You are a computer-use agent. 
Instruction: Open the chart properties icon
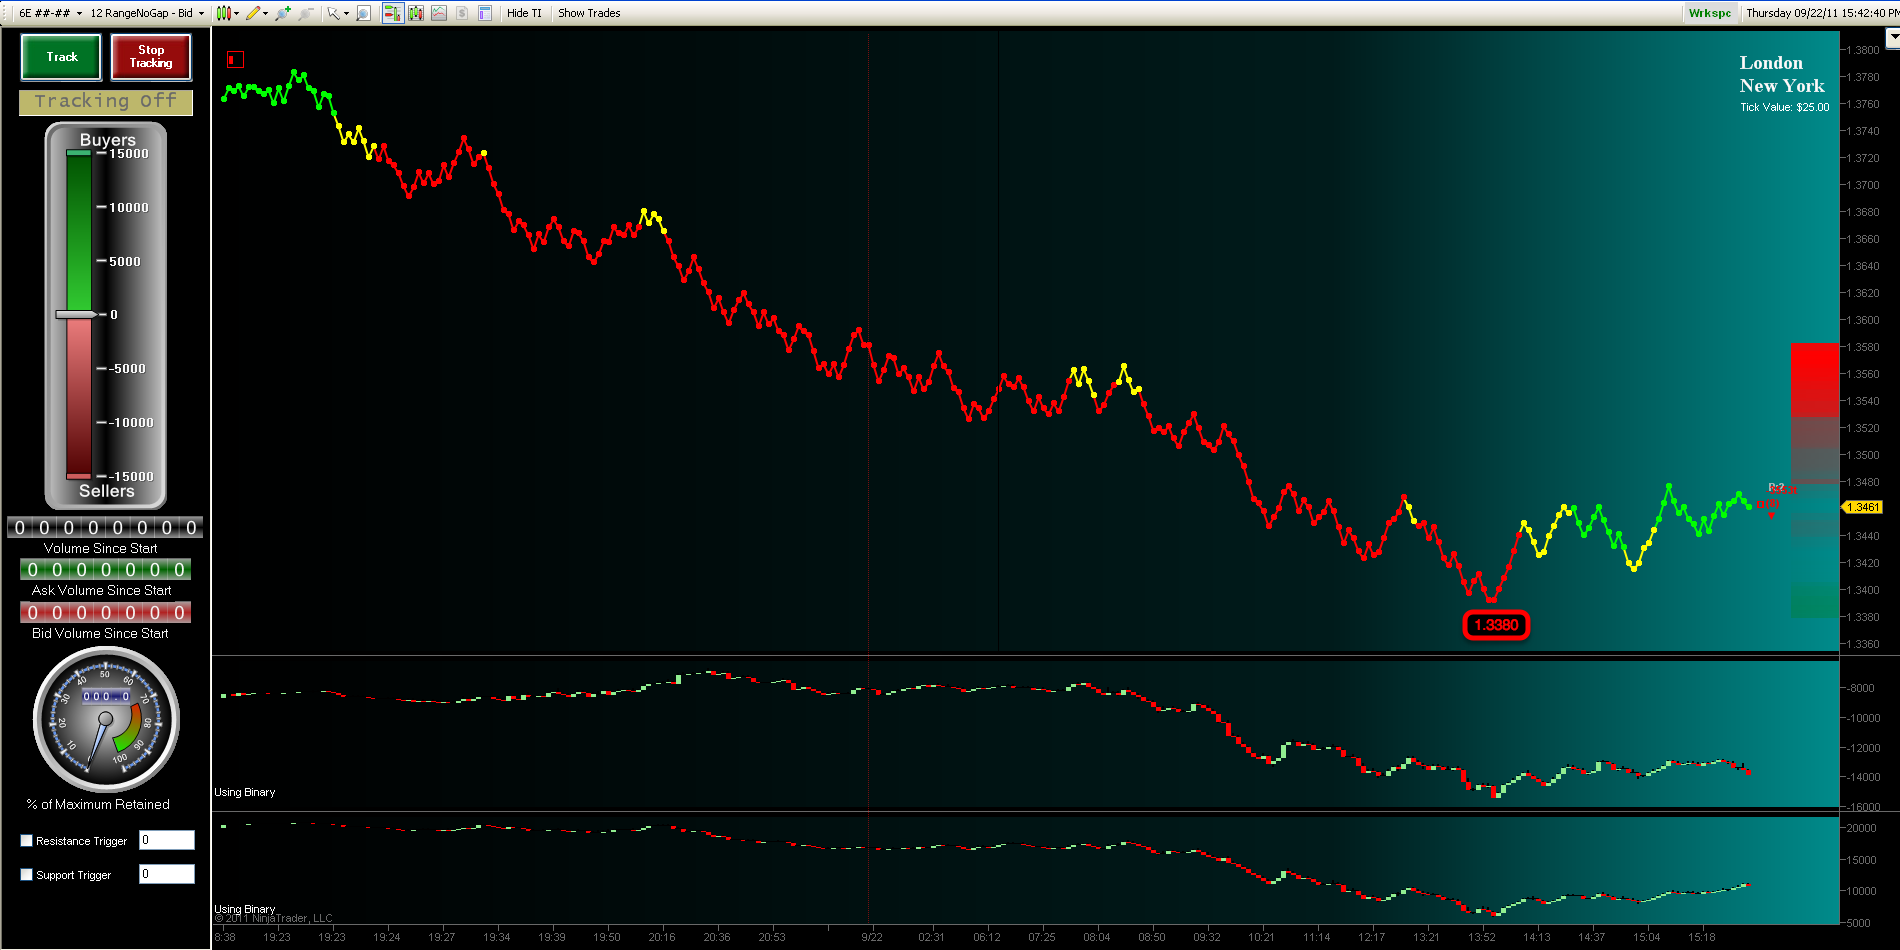(x=484, y=13)
